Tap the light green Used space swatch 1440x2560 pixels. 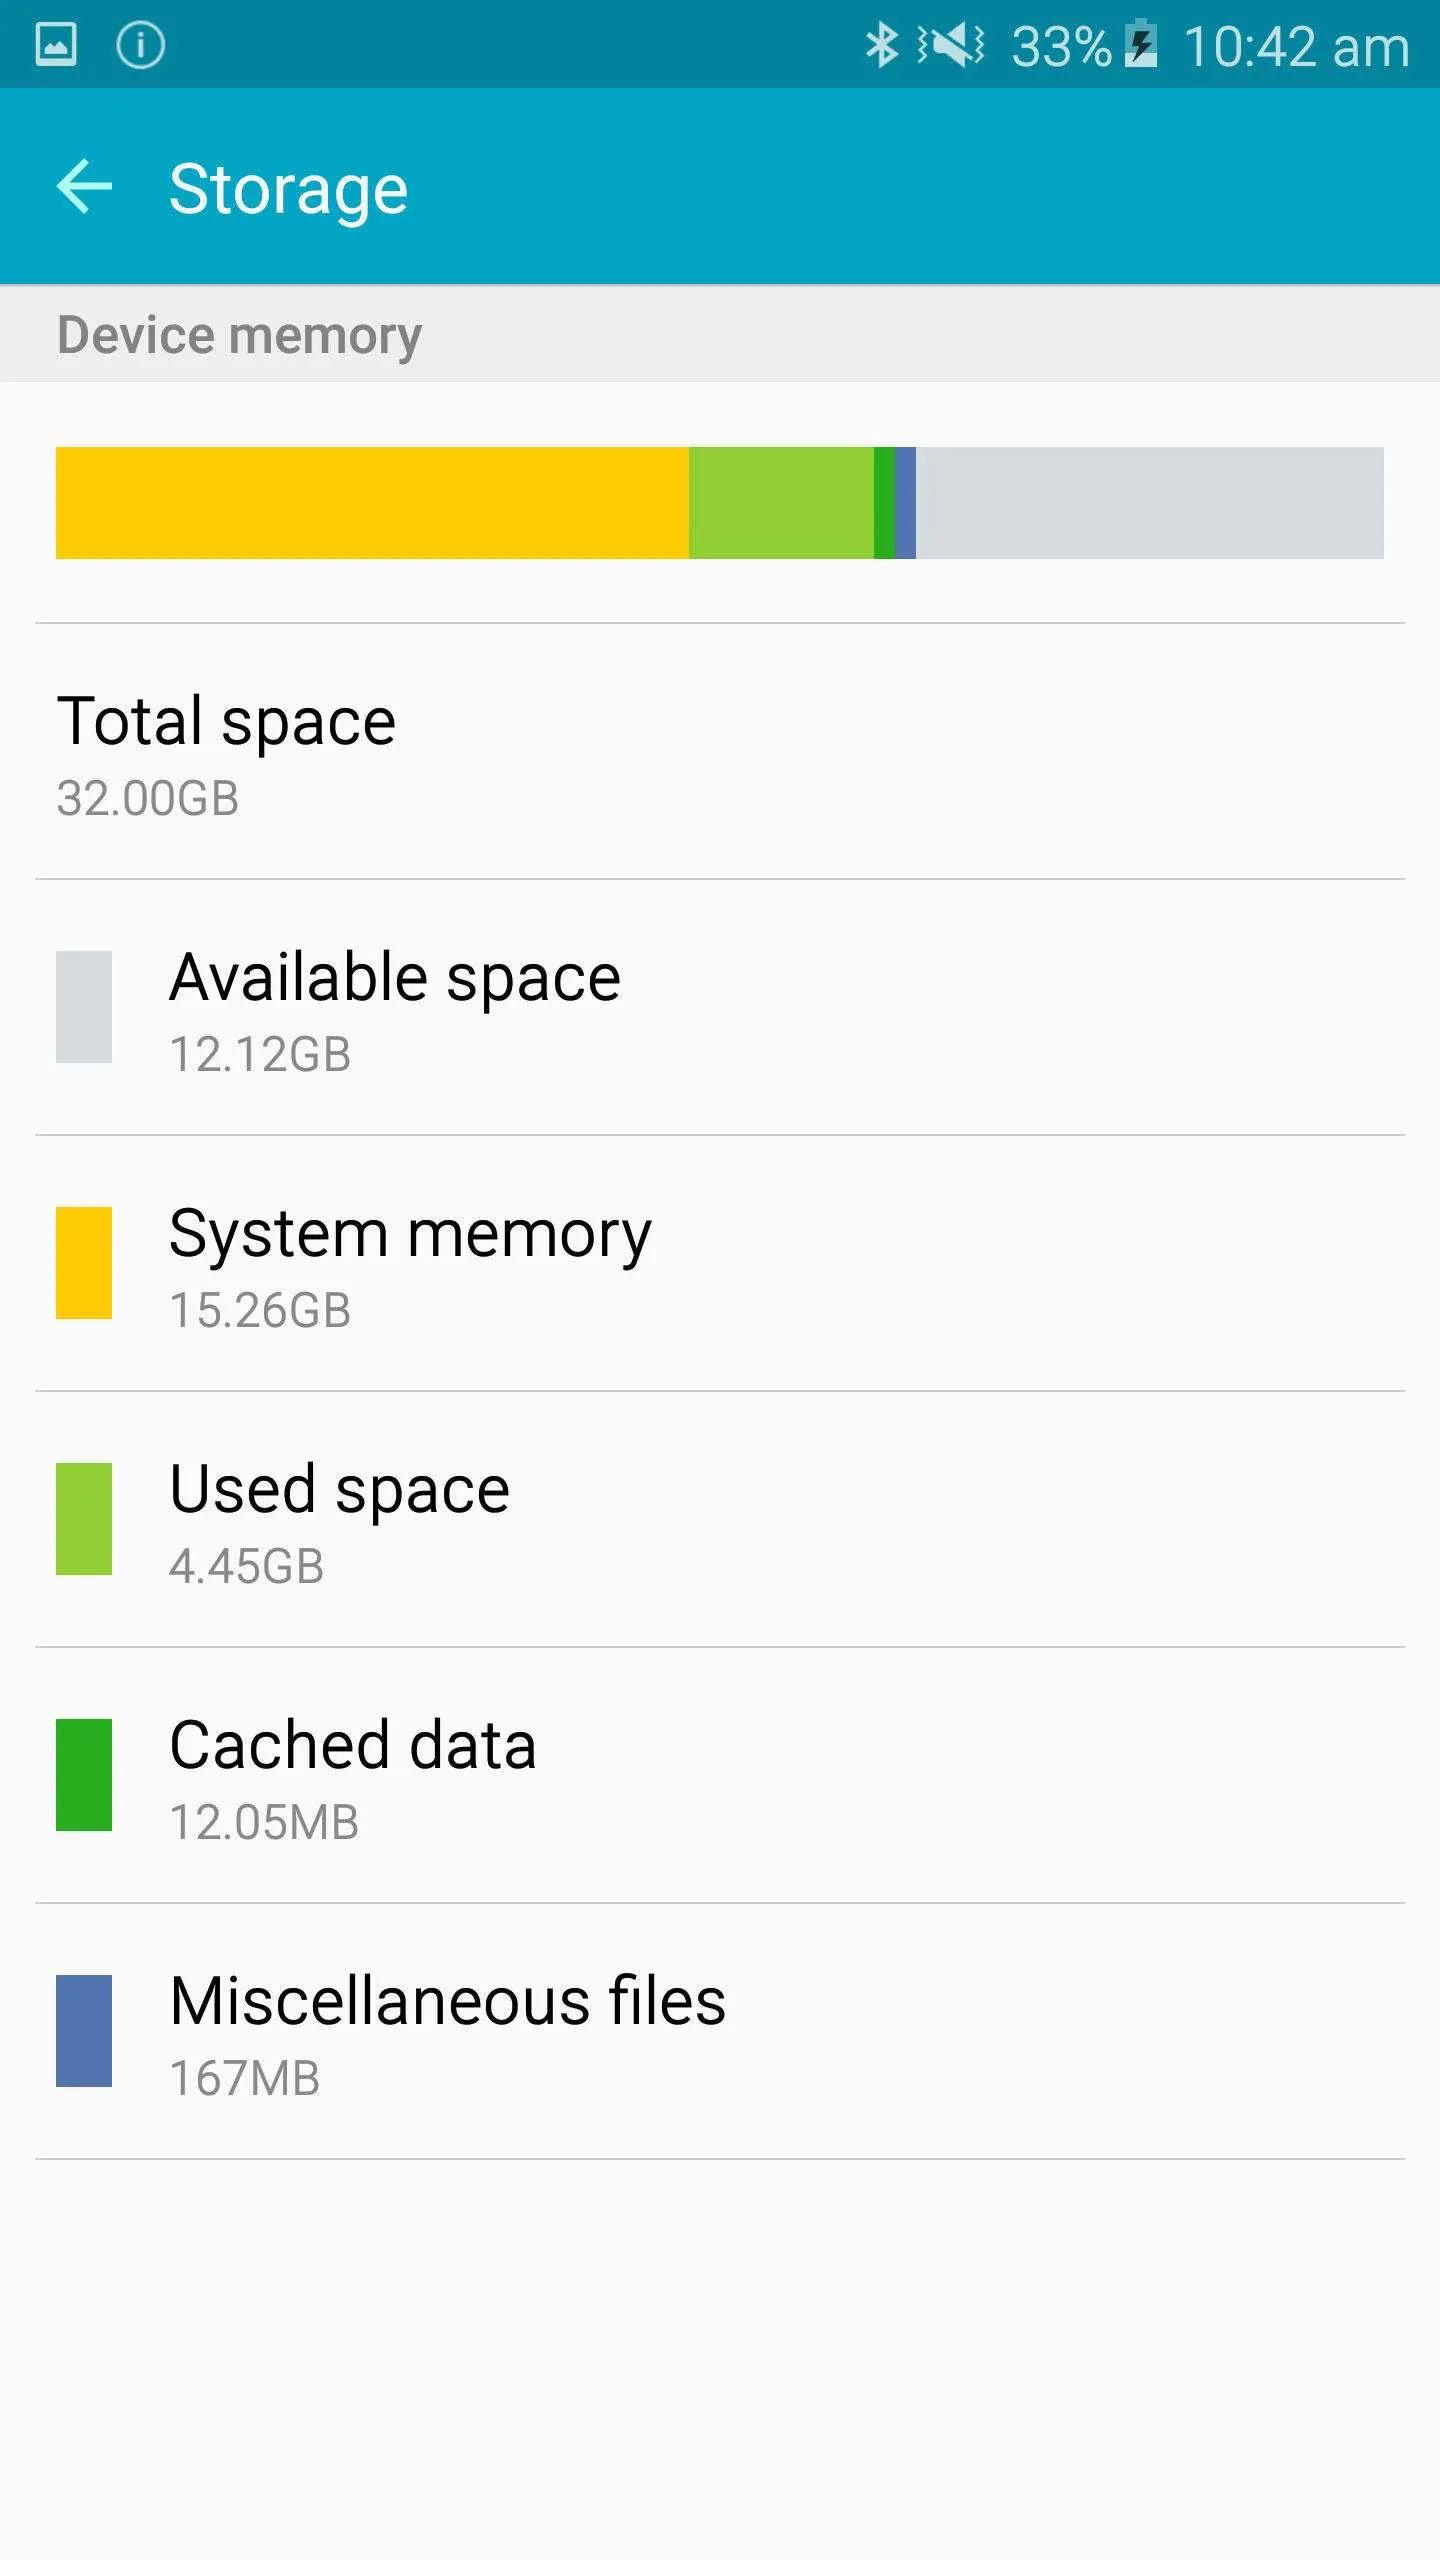tap(84, 1518)
